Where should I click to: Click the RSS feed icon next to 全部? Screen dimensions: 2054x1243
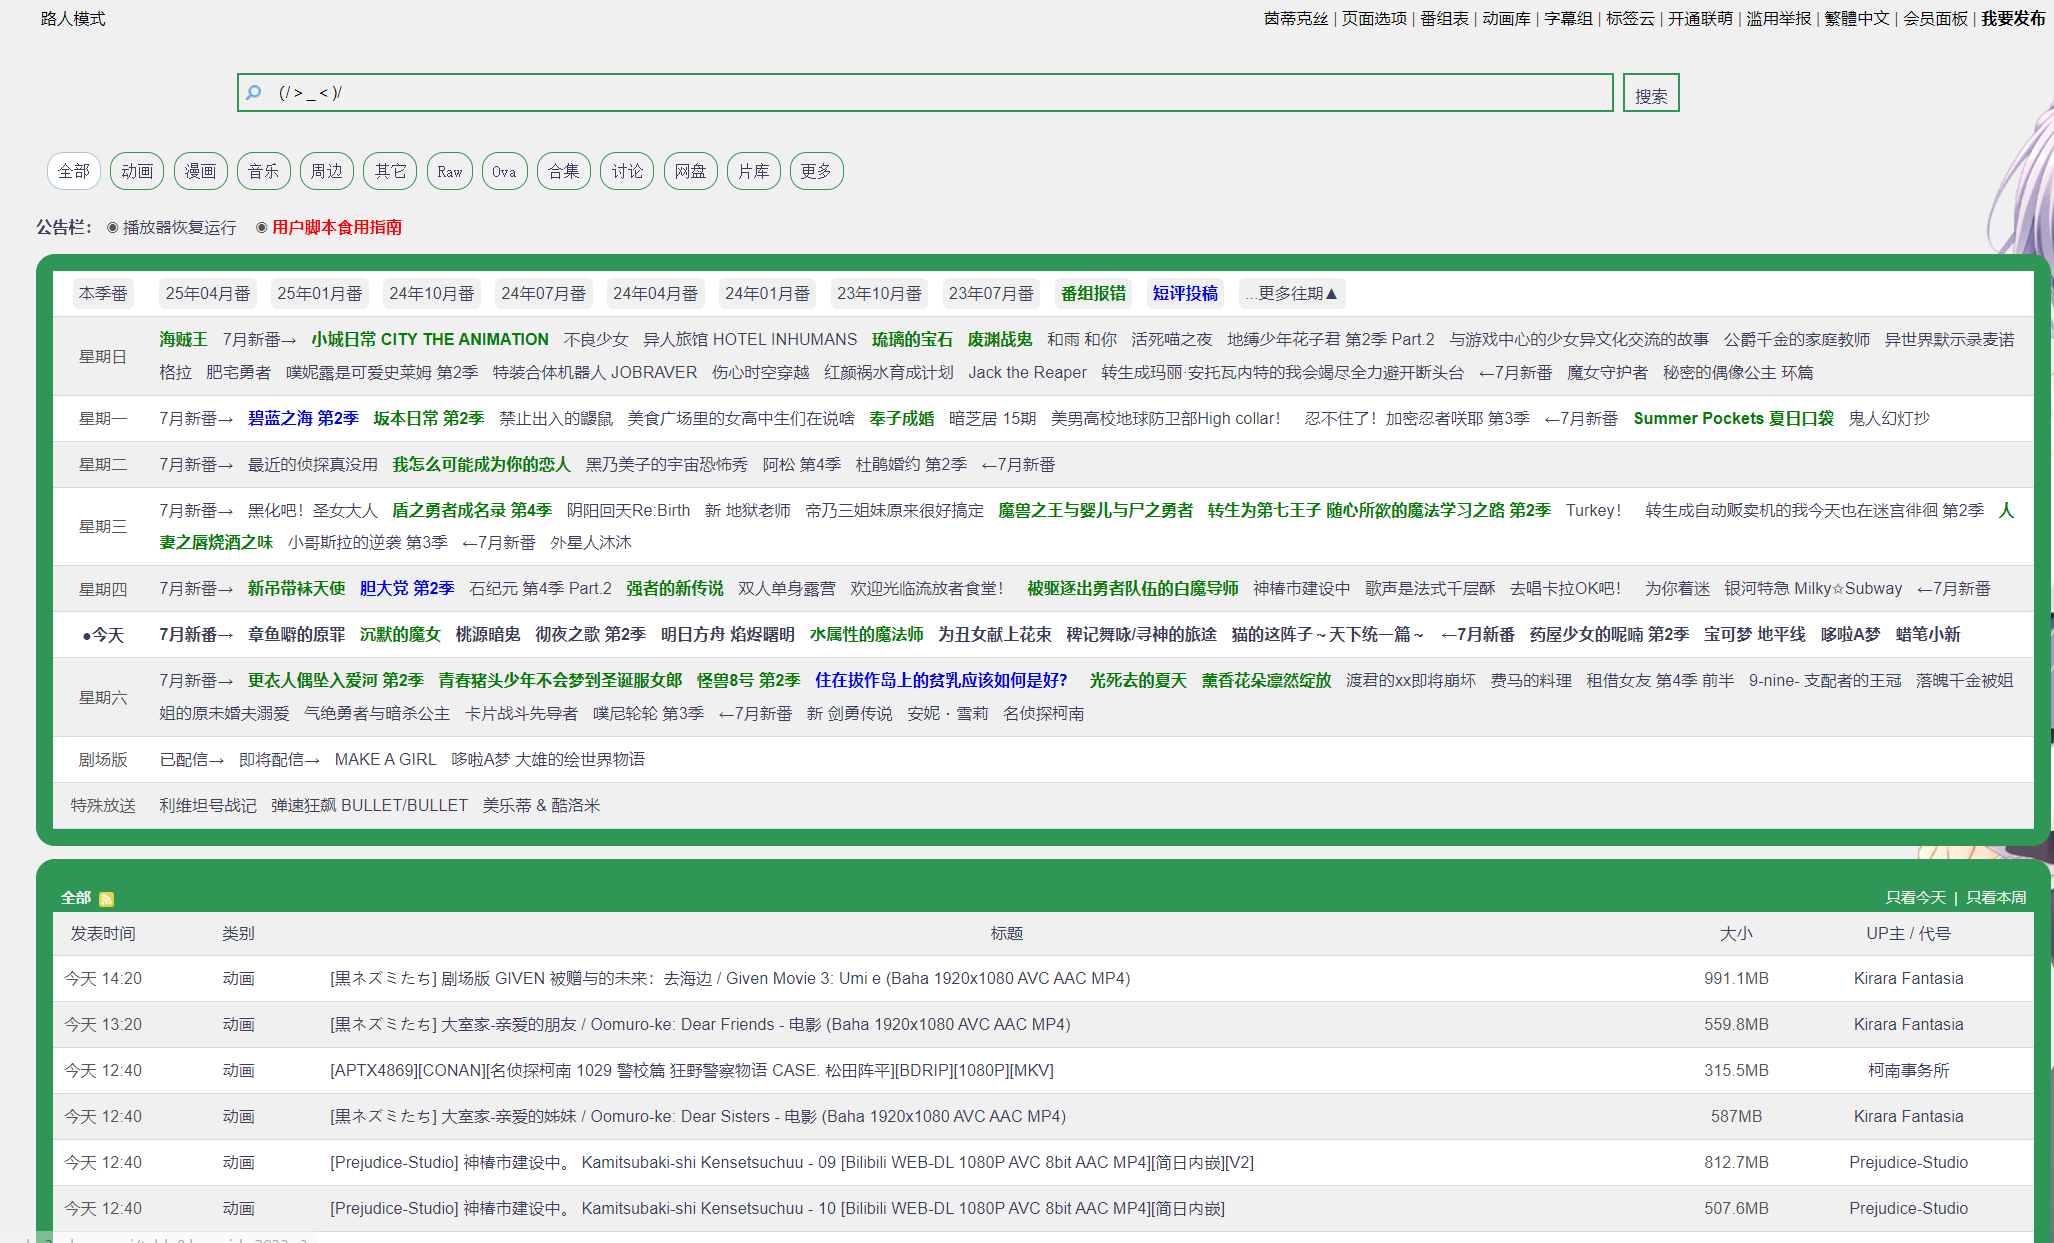click(x=106, y=899)
